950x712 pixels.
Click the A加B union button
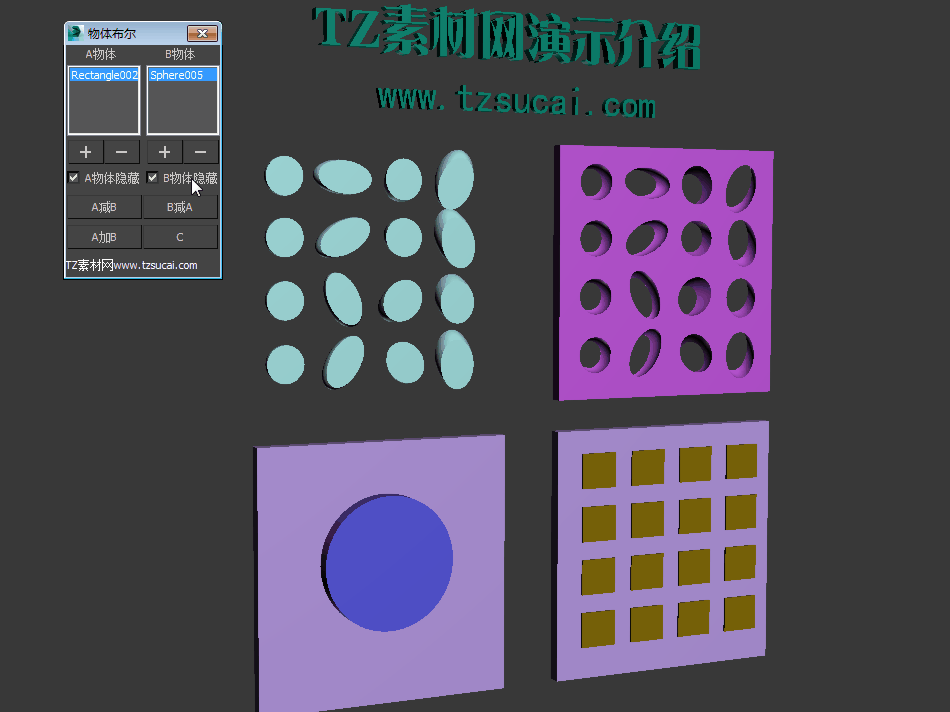pos(104,237)
